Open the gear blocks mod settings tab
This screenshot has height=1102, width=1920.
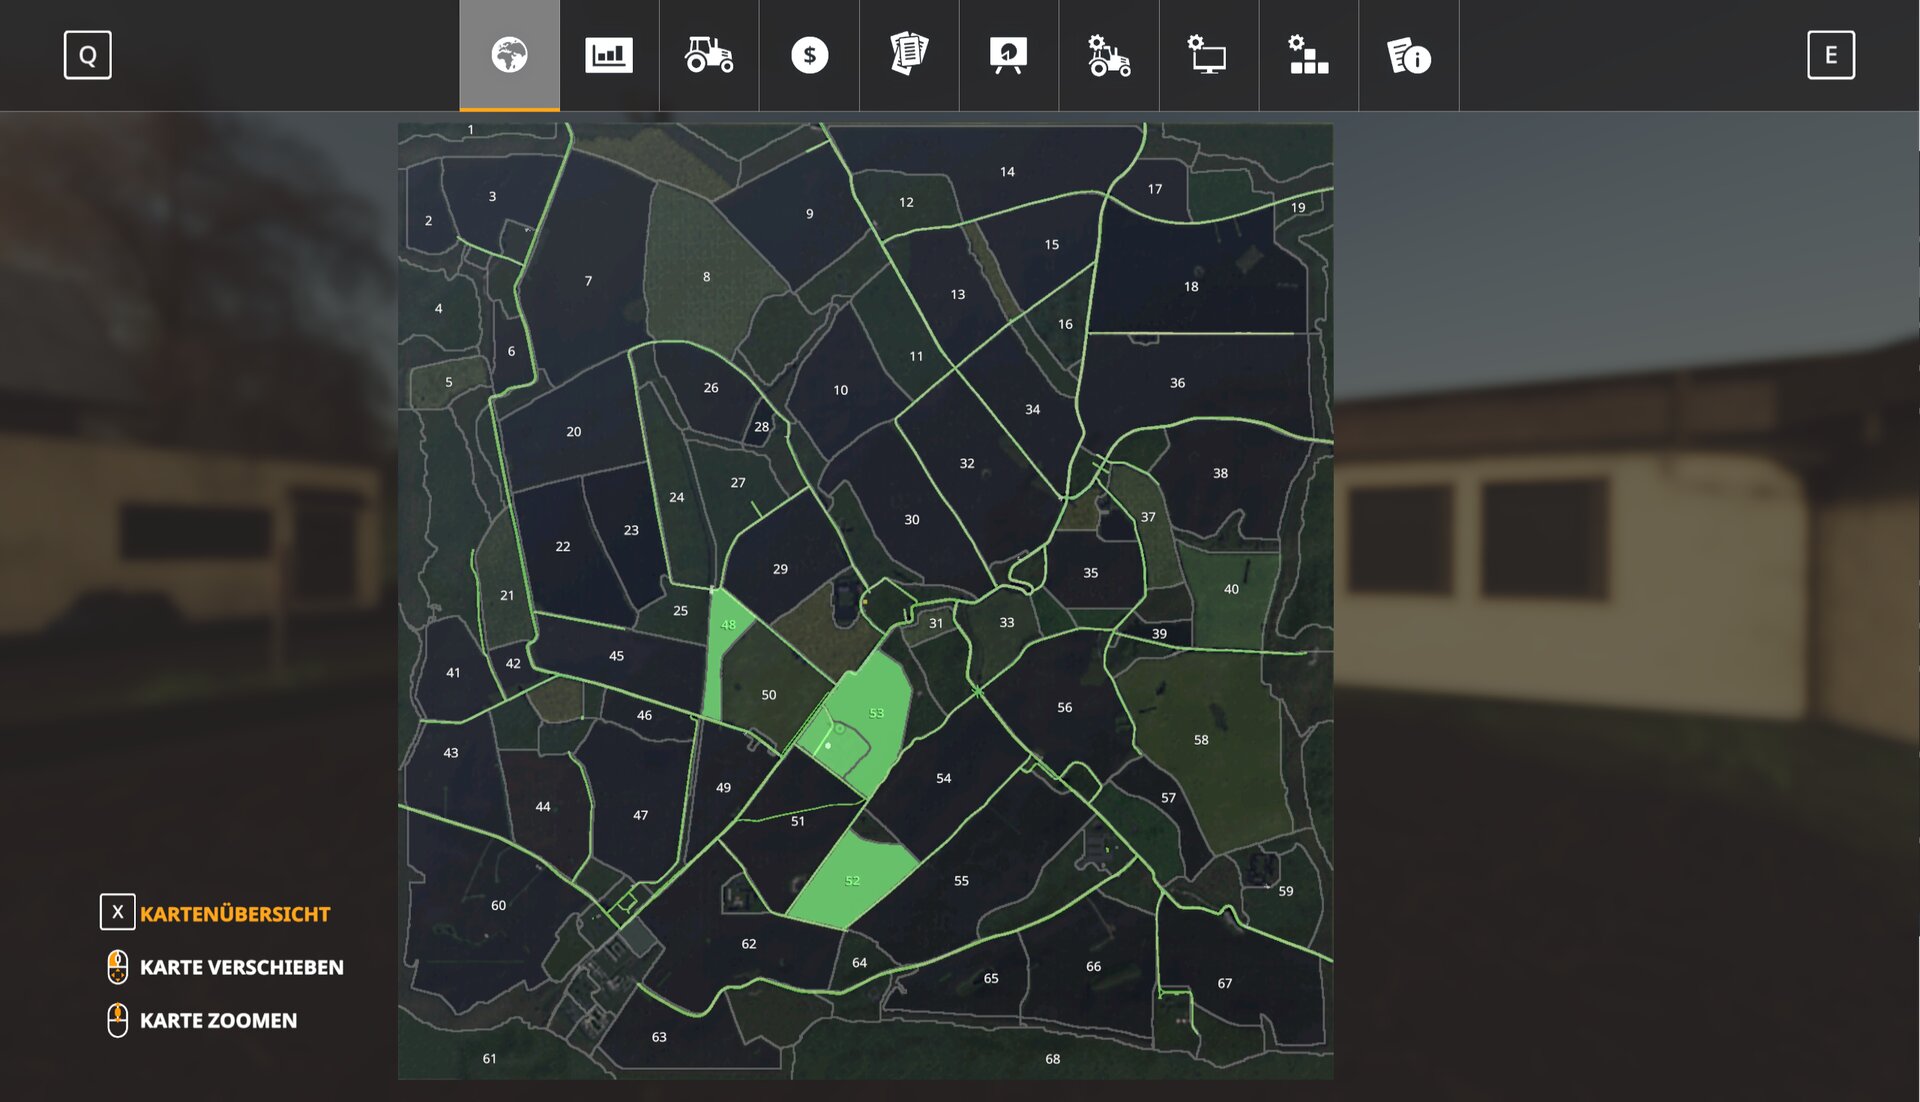click(1308, 55)
